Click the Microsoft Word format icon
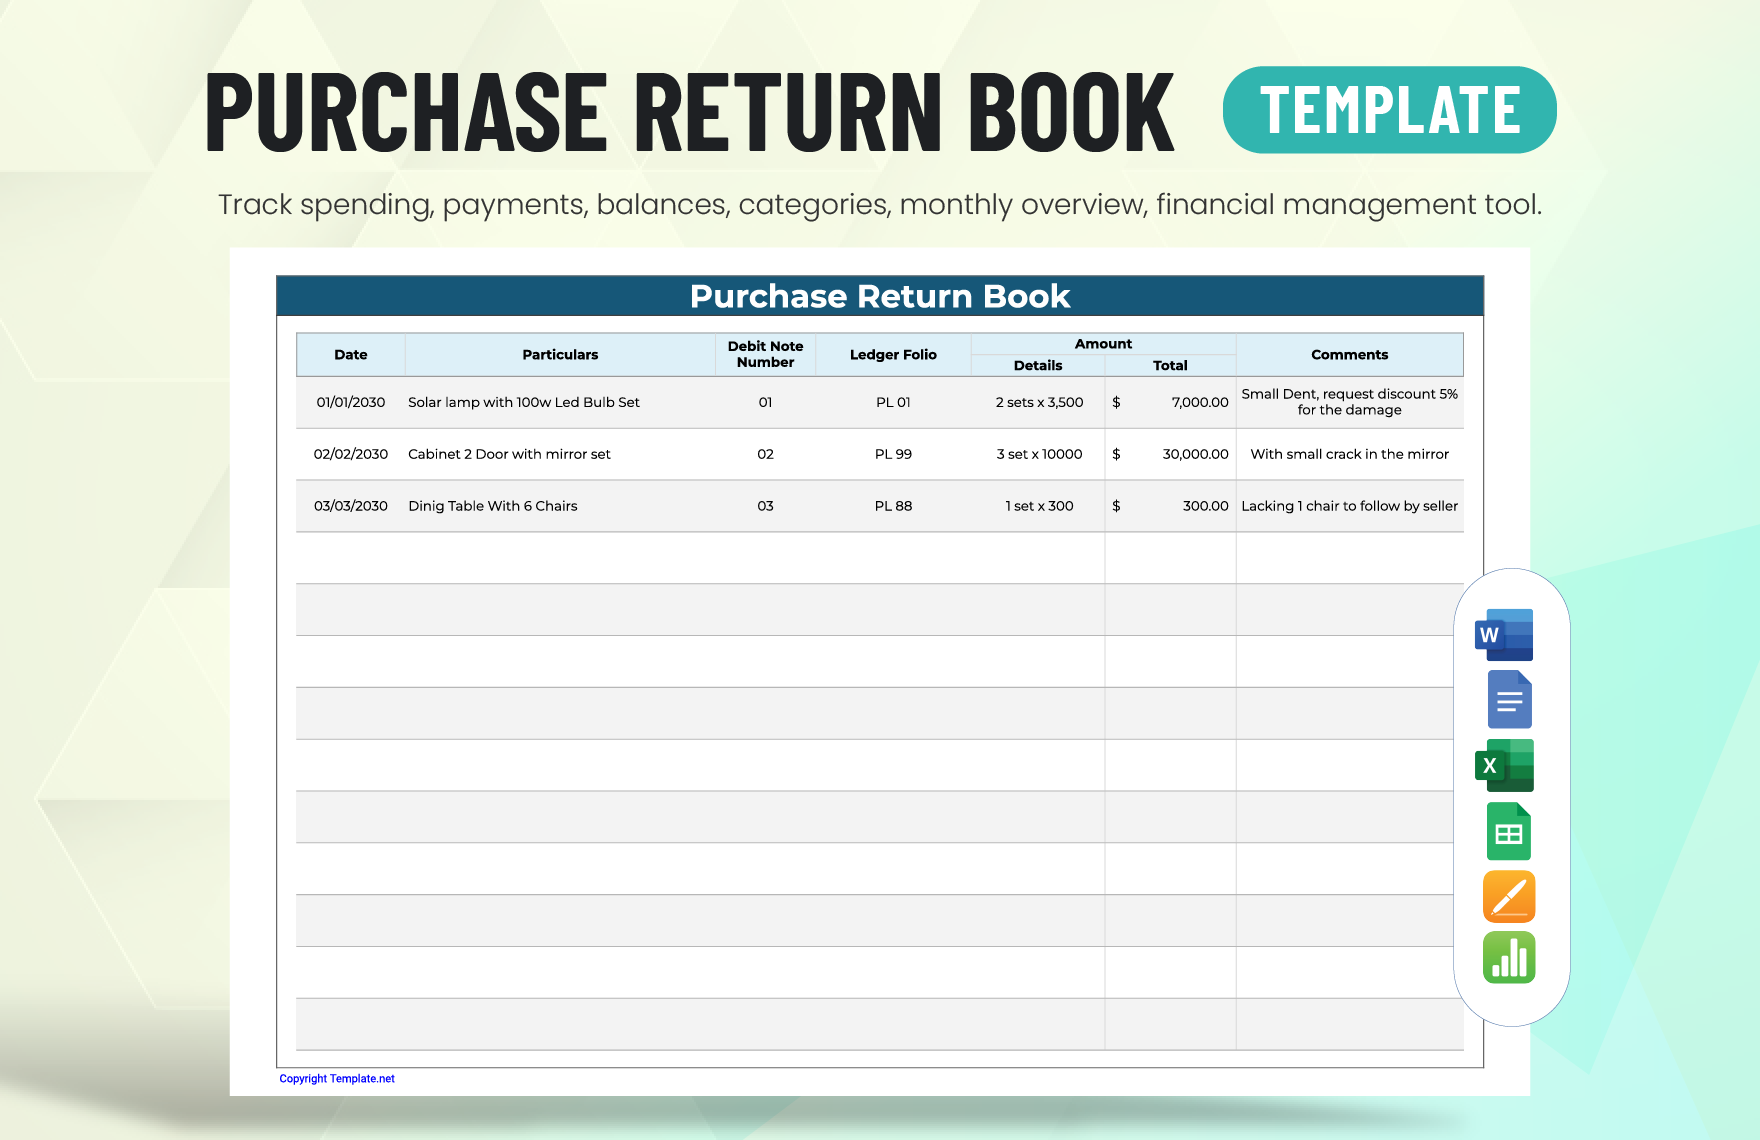The height and width of the screenshot is (1140, 1760). tap(1504, 634)
